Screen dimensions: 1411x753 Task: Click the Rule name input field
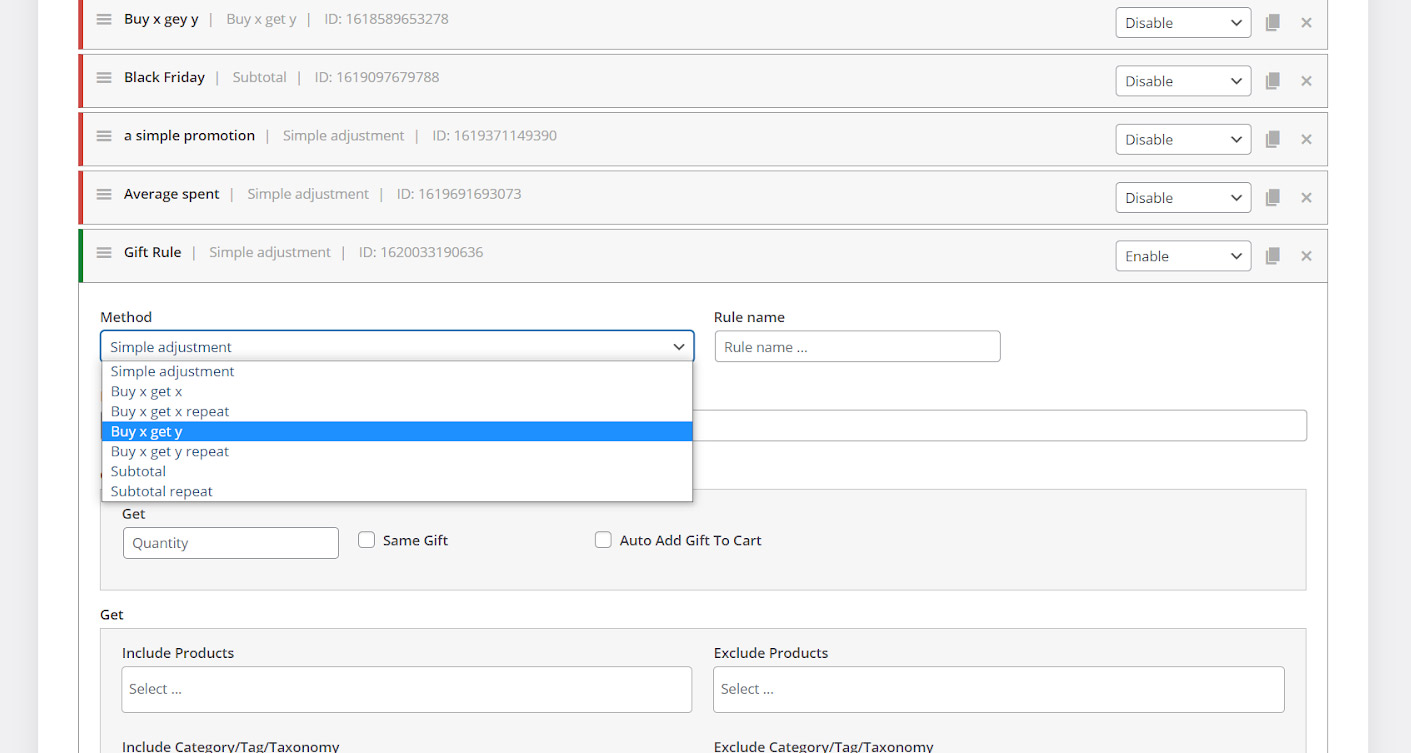[857, 347]
